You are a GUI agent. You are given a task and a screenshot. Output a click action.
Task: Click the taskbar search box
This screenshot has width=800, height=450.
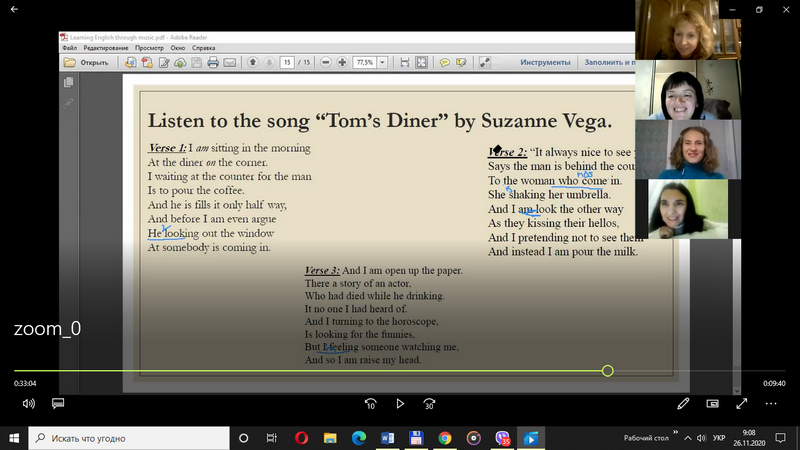pyautogui.click(x=129, y=438)
